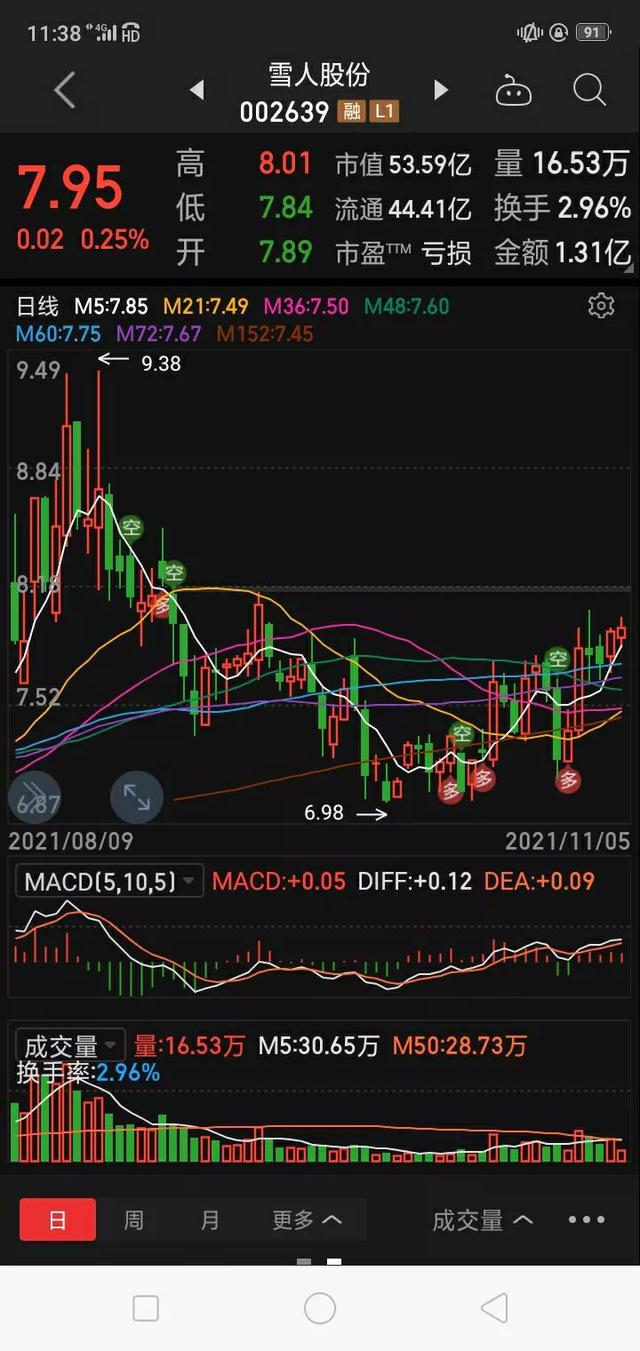Tap the M60:7.75 moving average label
640x1351 pixels.
(60, 334)
